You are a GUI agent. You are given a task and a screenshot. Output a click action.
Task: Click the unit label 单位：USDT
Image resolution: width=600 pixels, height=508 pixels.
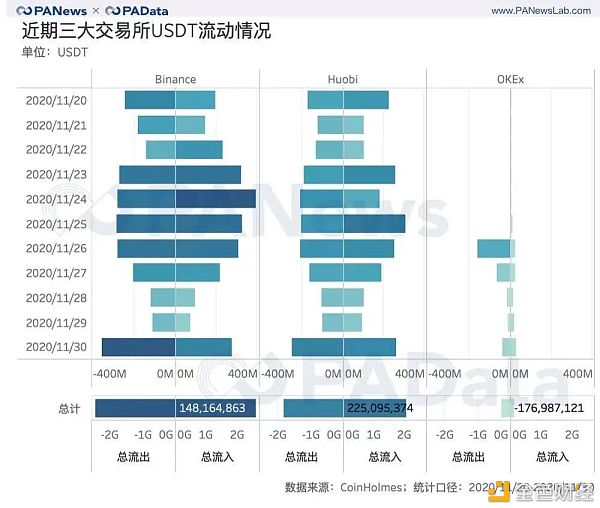[x=55, y=52]
